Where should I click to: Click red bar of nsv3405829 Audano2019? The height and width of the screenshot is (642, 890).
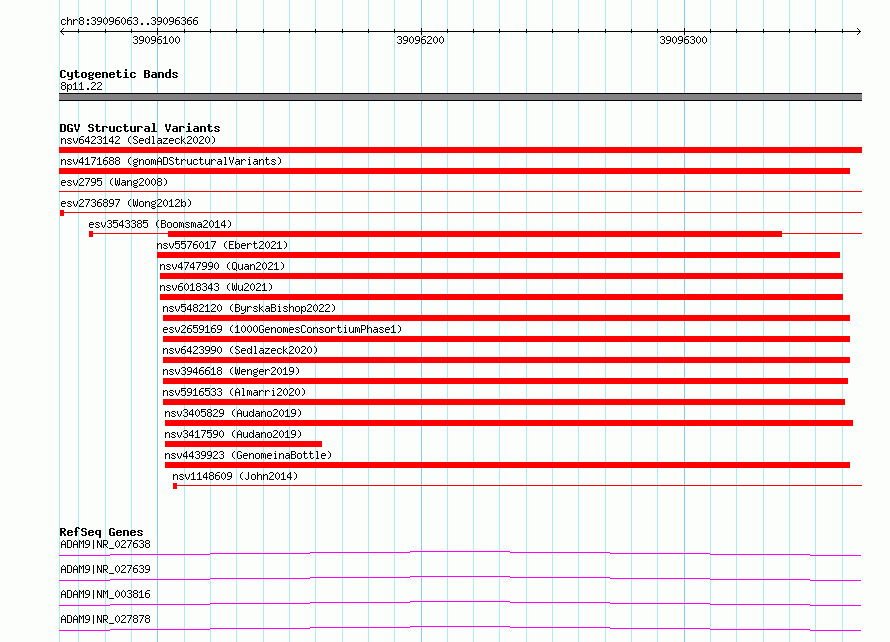tap(509, 423)
